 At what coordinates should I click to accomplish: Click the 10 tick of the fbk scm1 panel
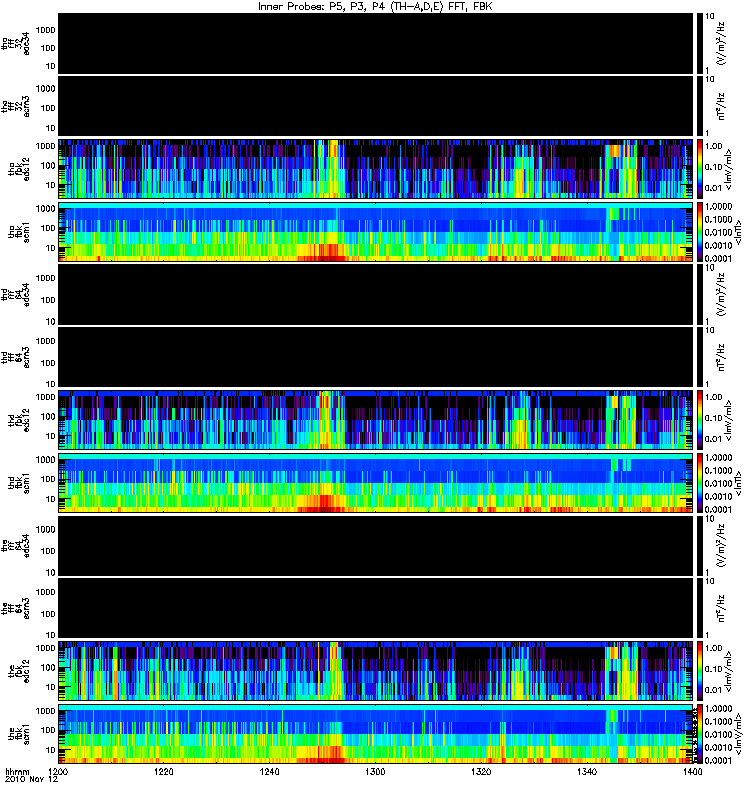[x=51, y=750]
